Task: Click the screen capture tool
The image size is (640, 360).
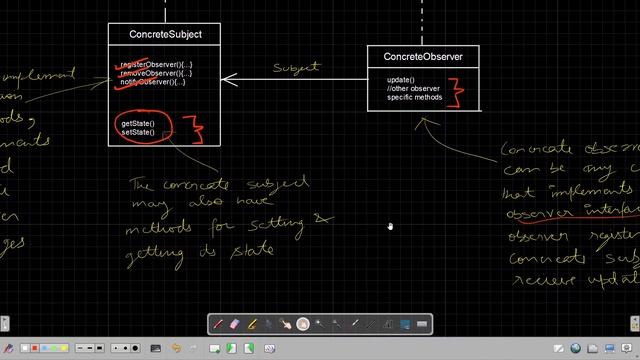Action: click(405, 324)
